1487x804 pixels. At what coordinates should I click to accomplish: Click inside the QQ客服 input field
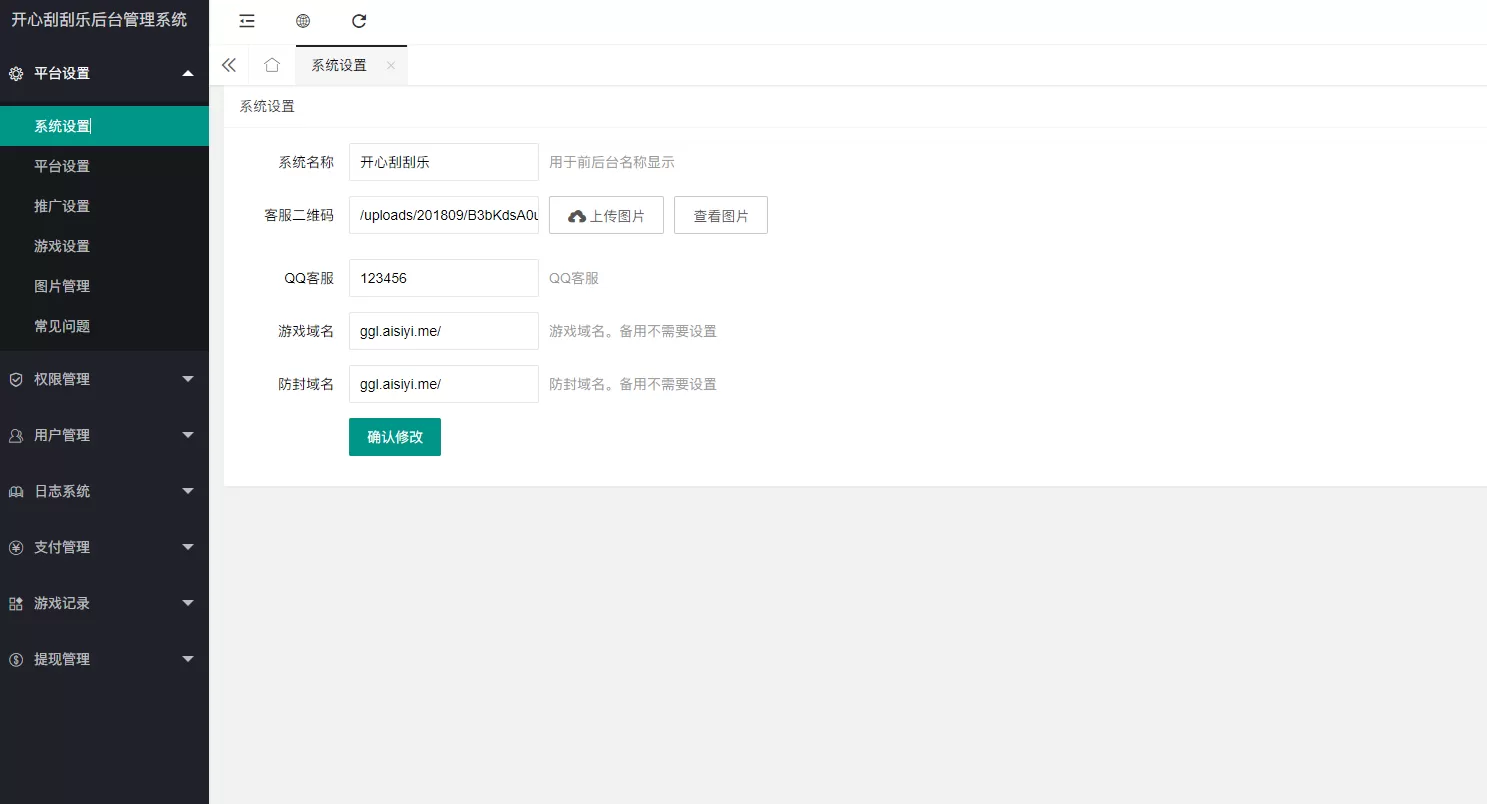[443, 278]
